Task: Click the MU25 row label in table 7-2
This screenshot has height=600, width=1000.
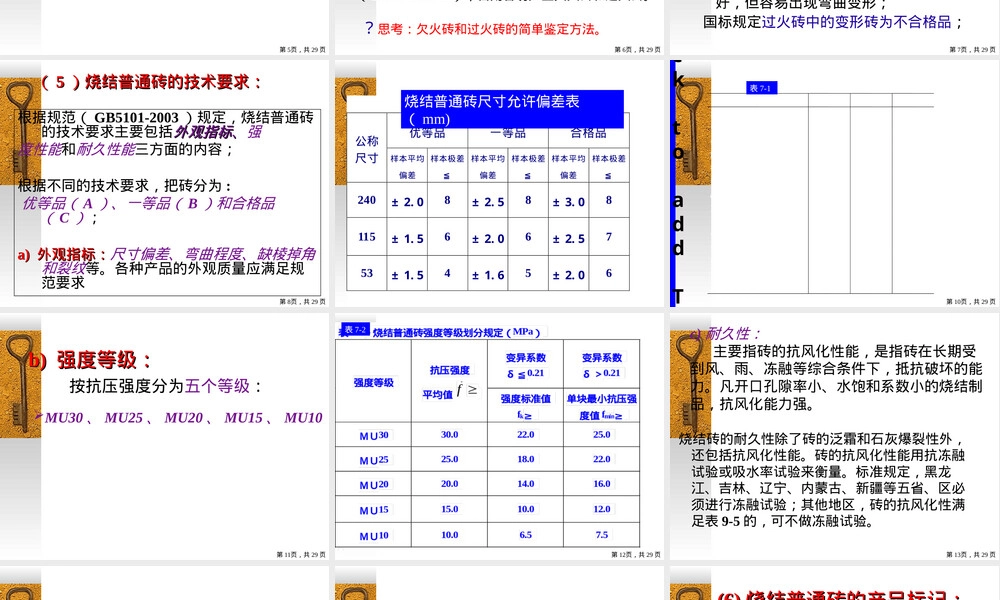Action: [x=374, y=460]
